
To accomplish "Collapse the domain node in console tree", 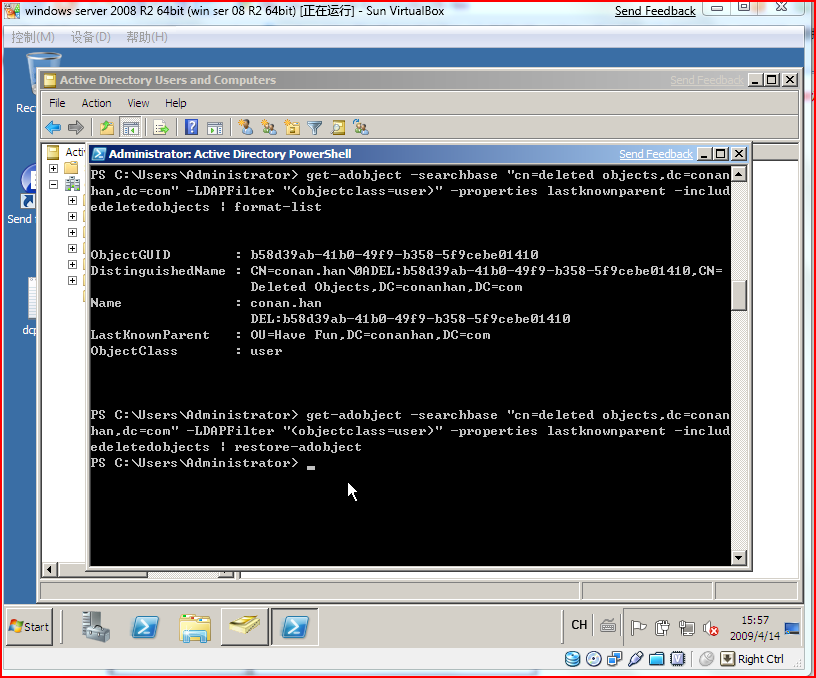I will (x=53, y=184).
